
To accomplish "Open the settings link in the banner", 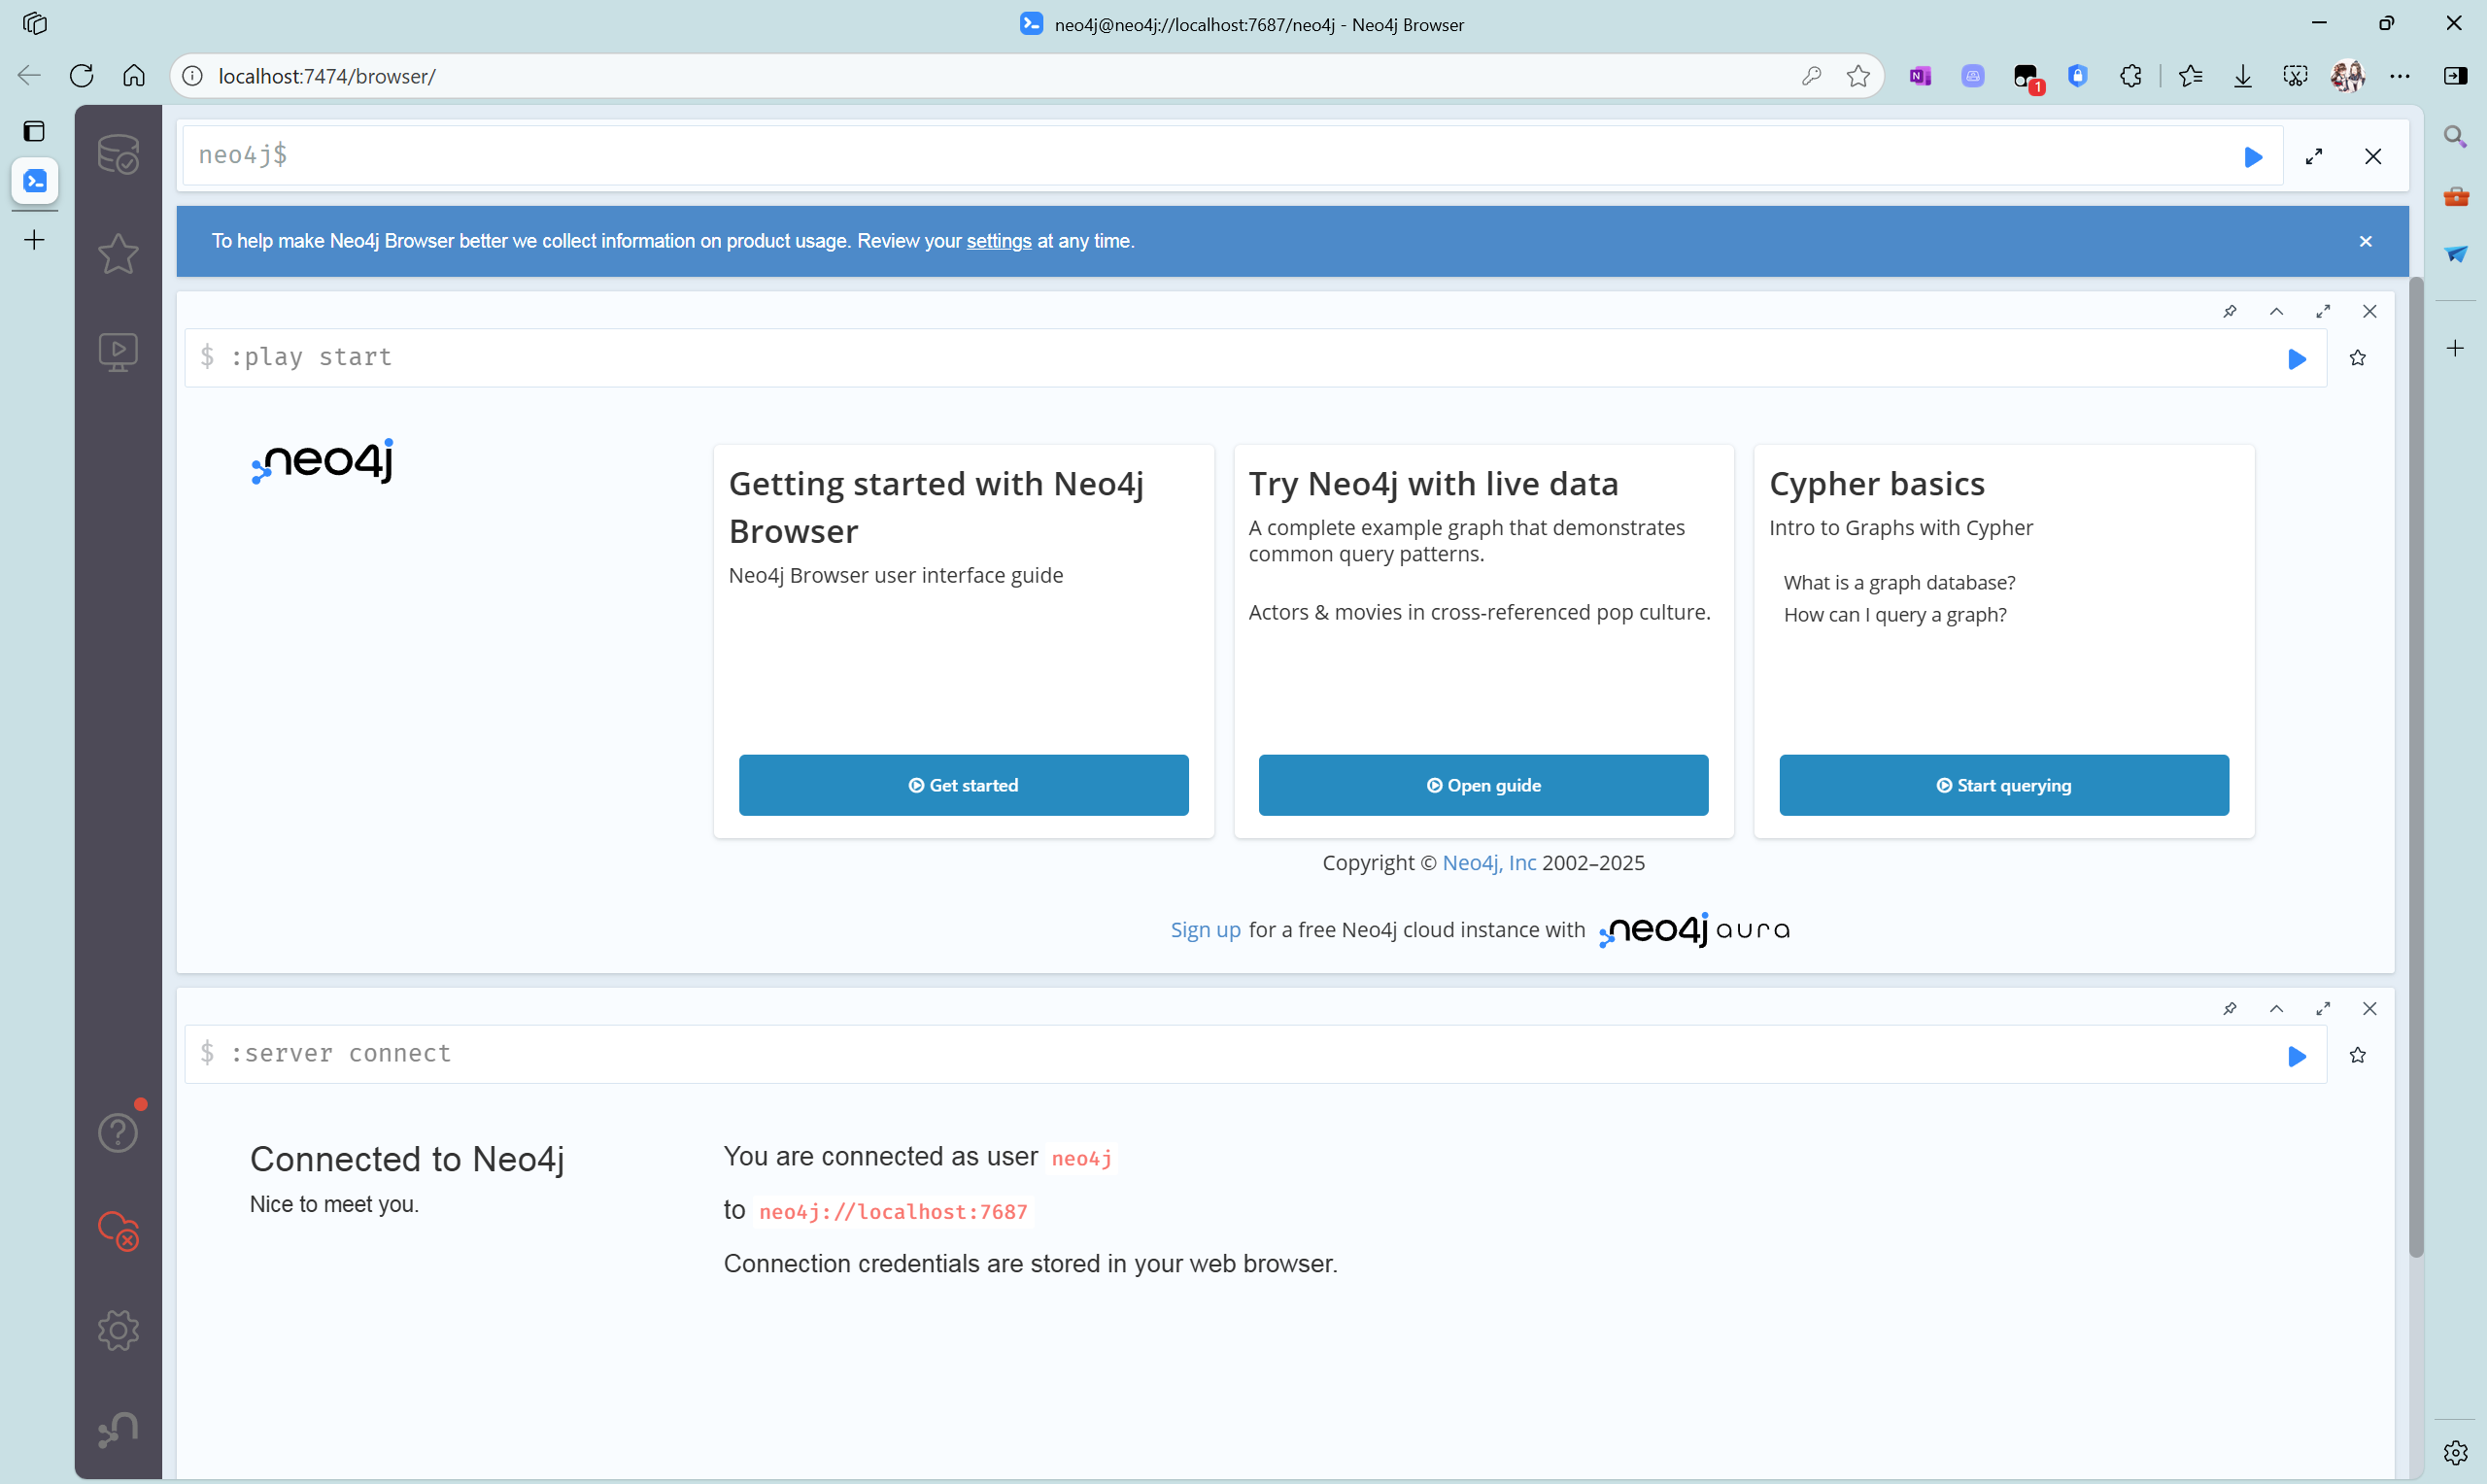I will click(998, 241).
